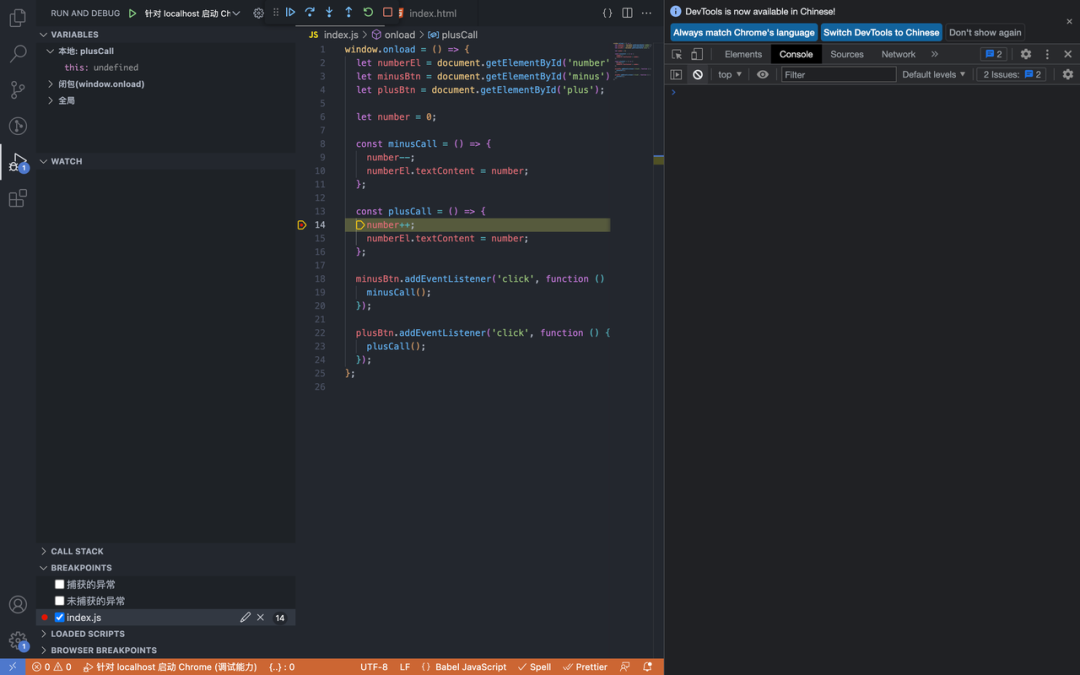Open the debug configuration dropdown

pos(192,13)
